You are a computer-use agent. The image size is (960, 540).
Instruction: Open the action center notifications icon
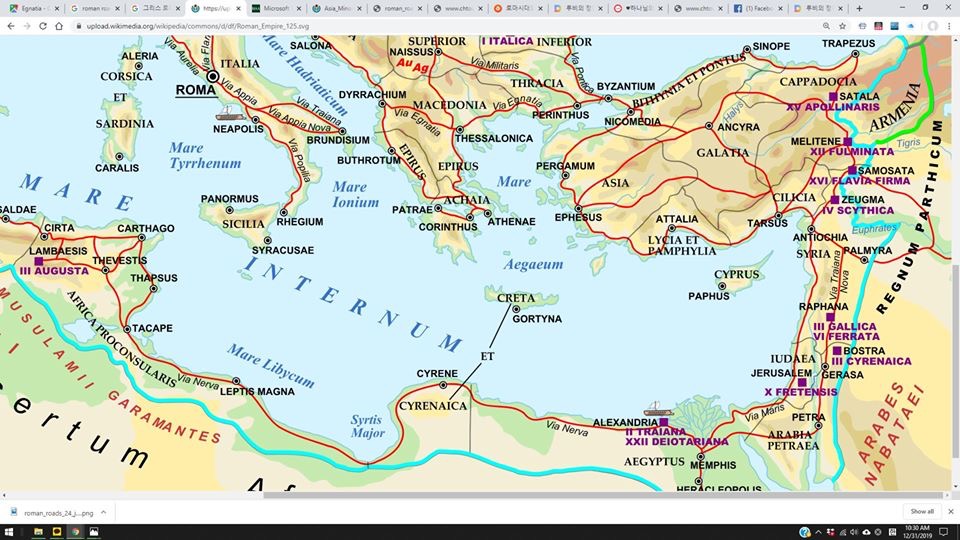[x=943, y=531]
